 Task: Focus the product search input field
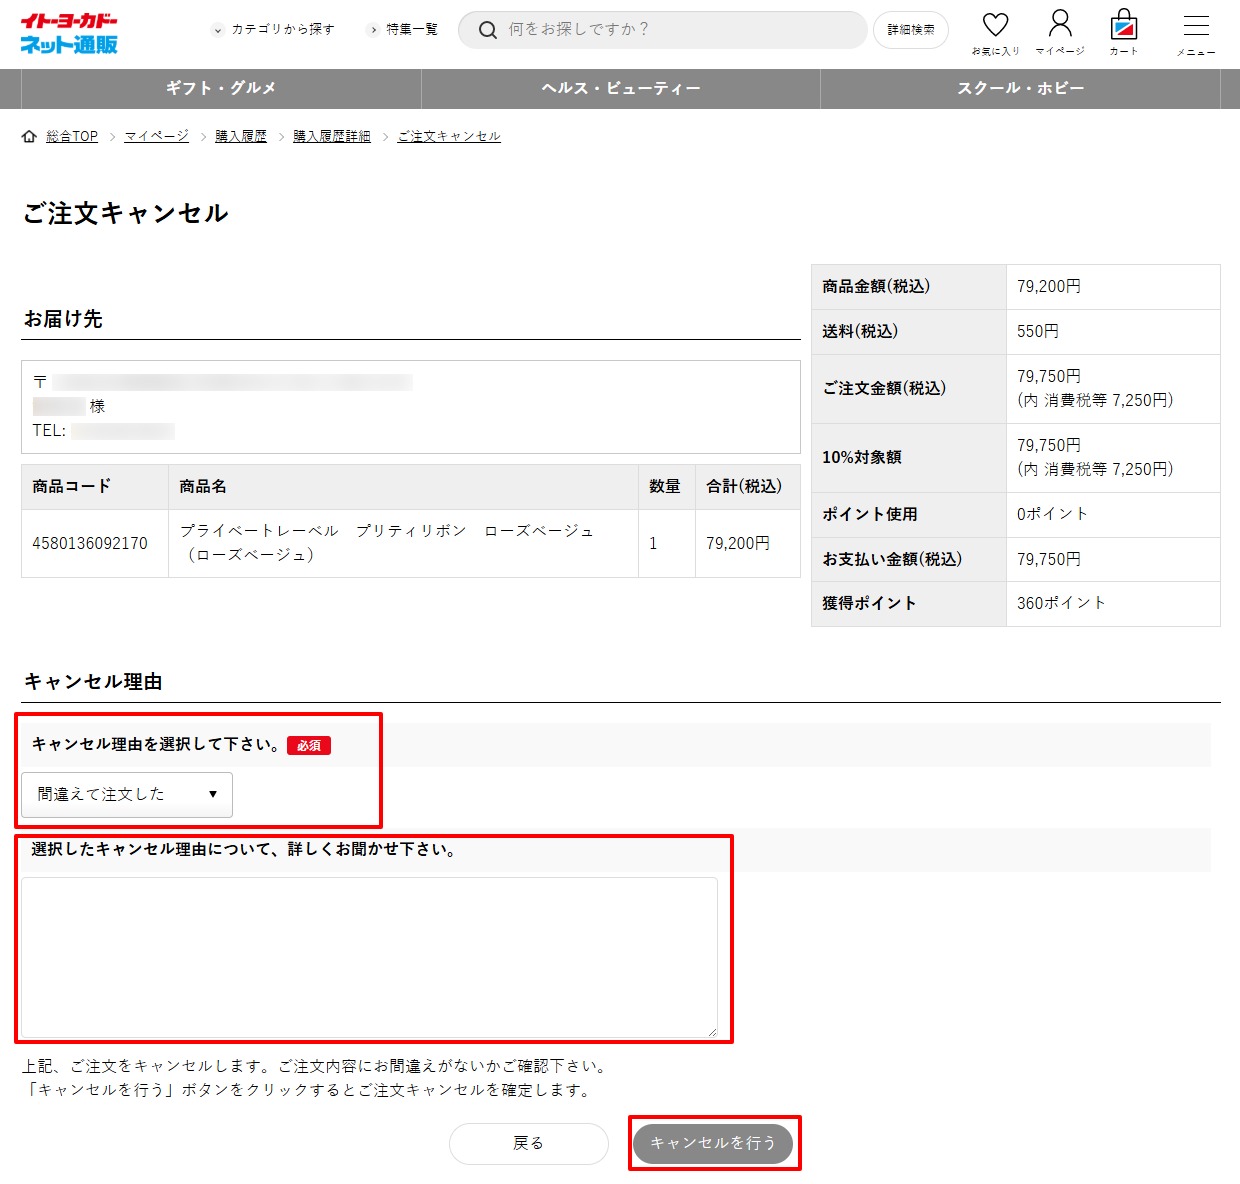click(x=680, y=30)
